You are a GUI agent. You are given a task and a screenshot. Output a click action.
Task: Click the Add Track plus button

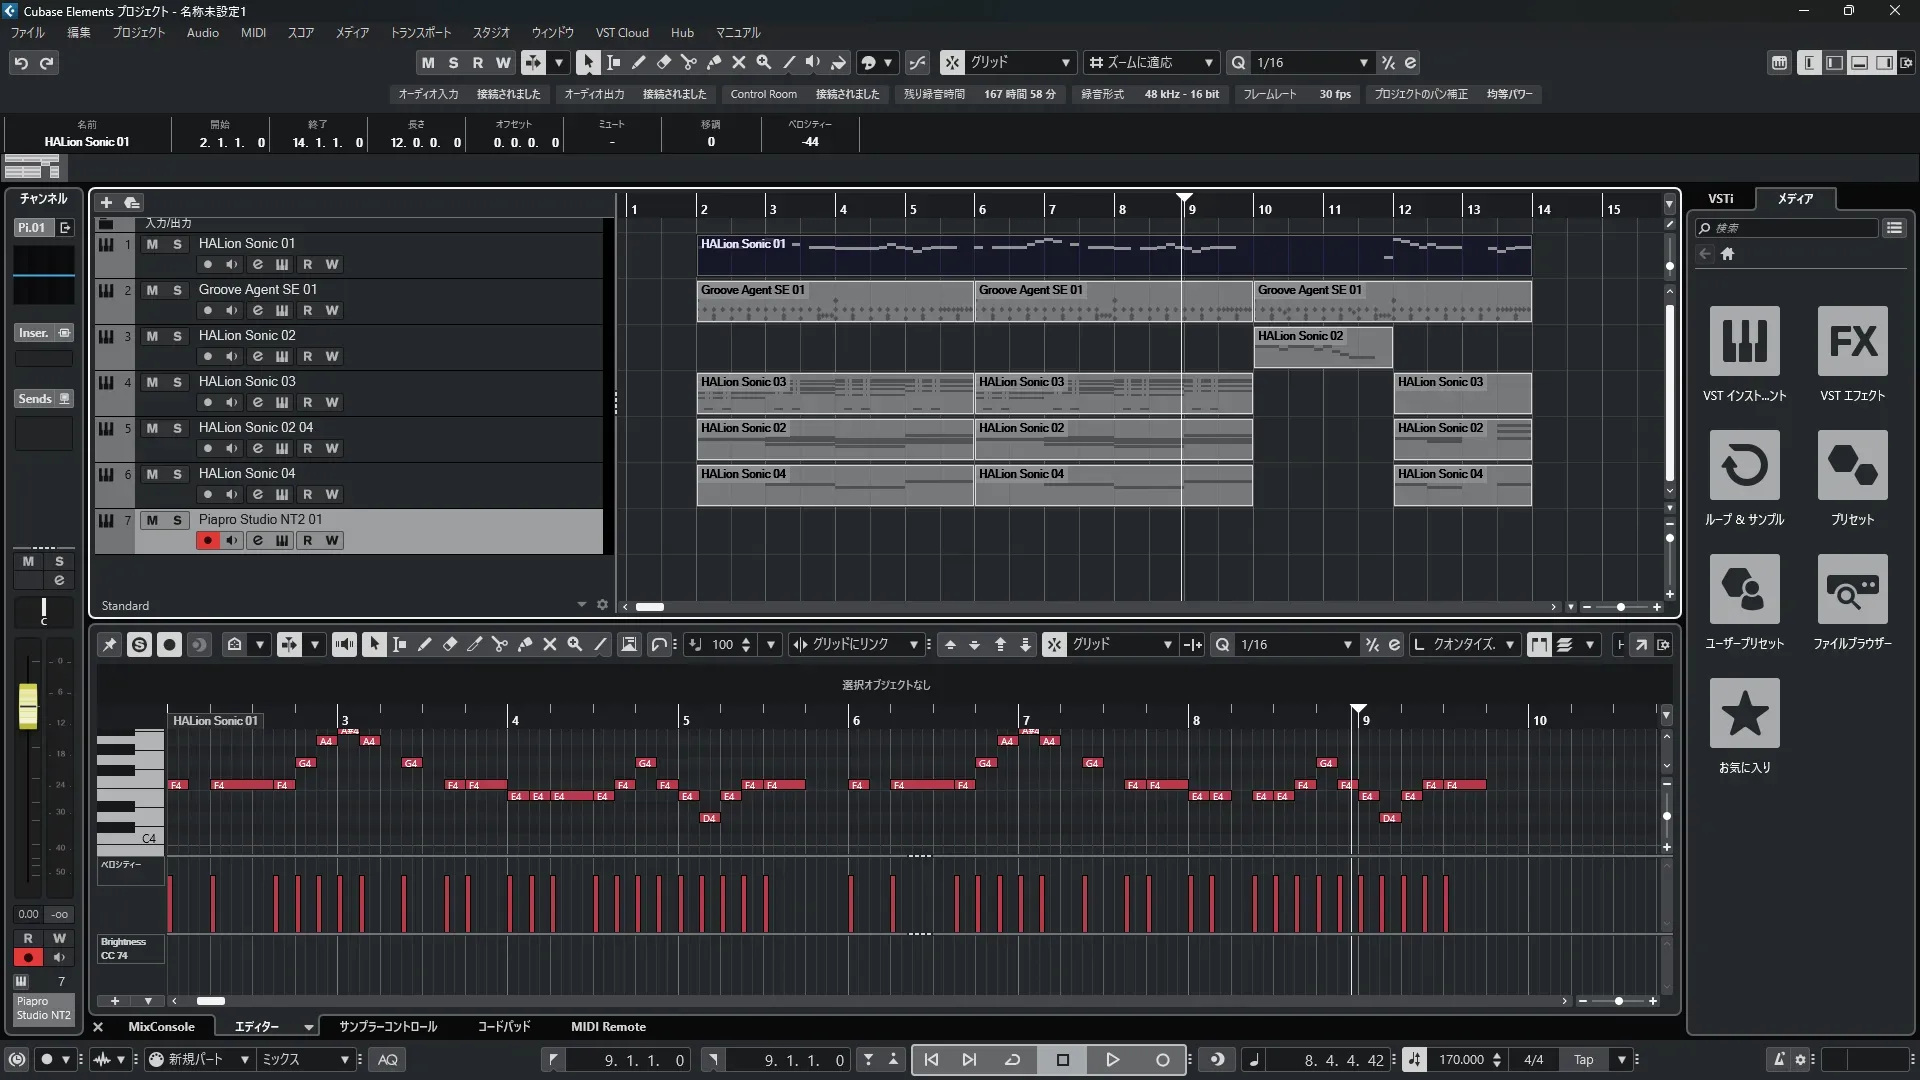106,202
